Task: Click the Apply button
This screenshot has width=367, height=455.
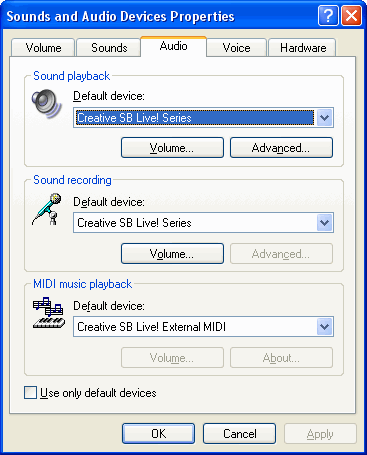Action: pos(320,434)
